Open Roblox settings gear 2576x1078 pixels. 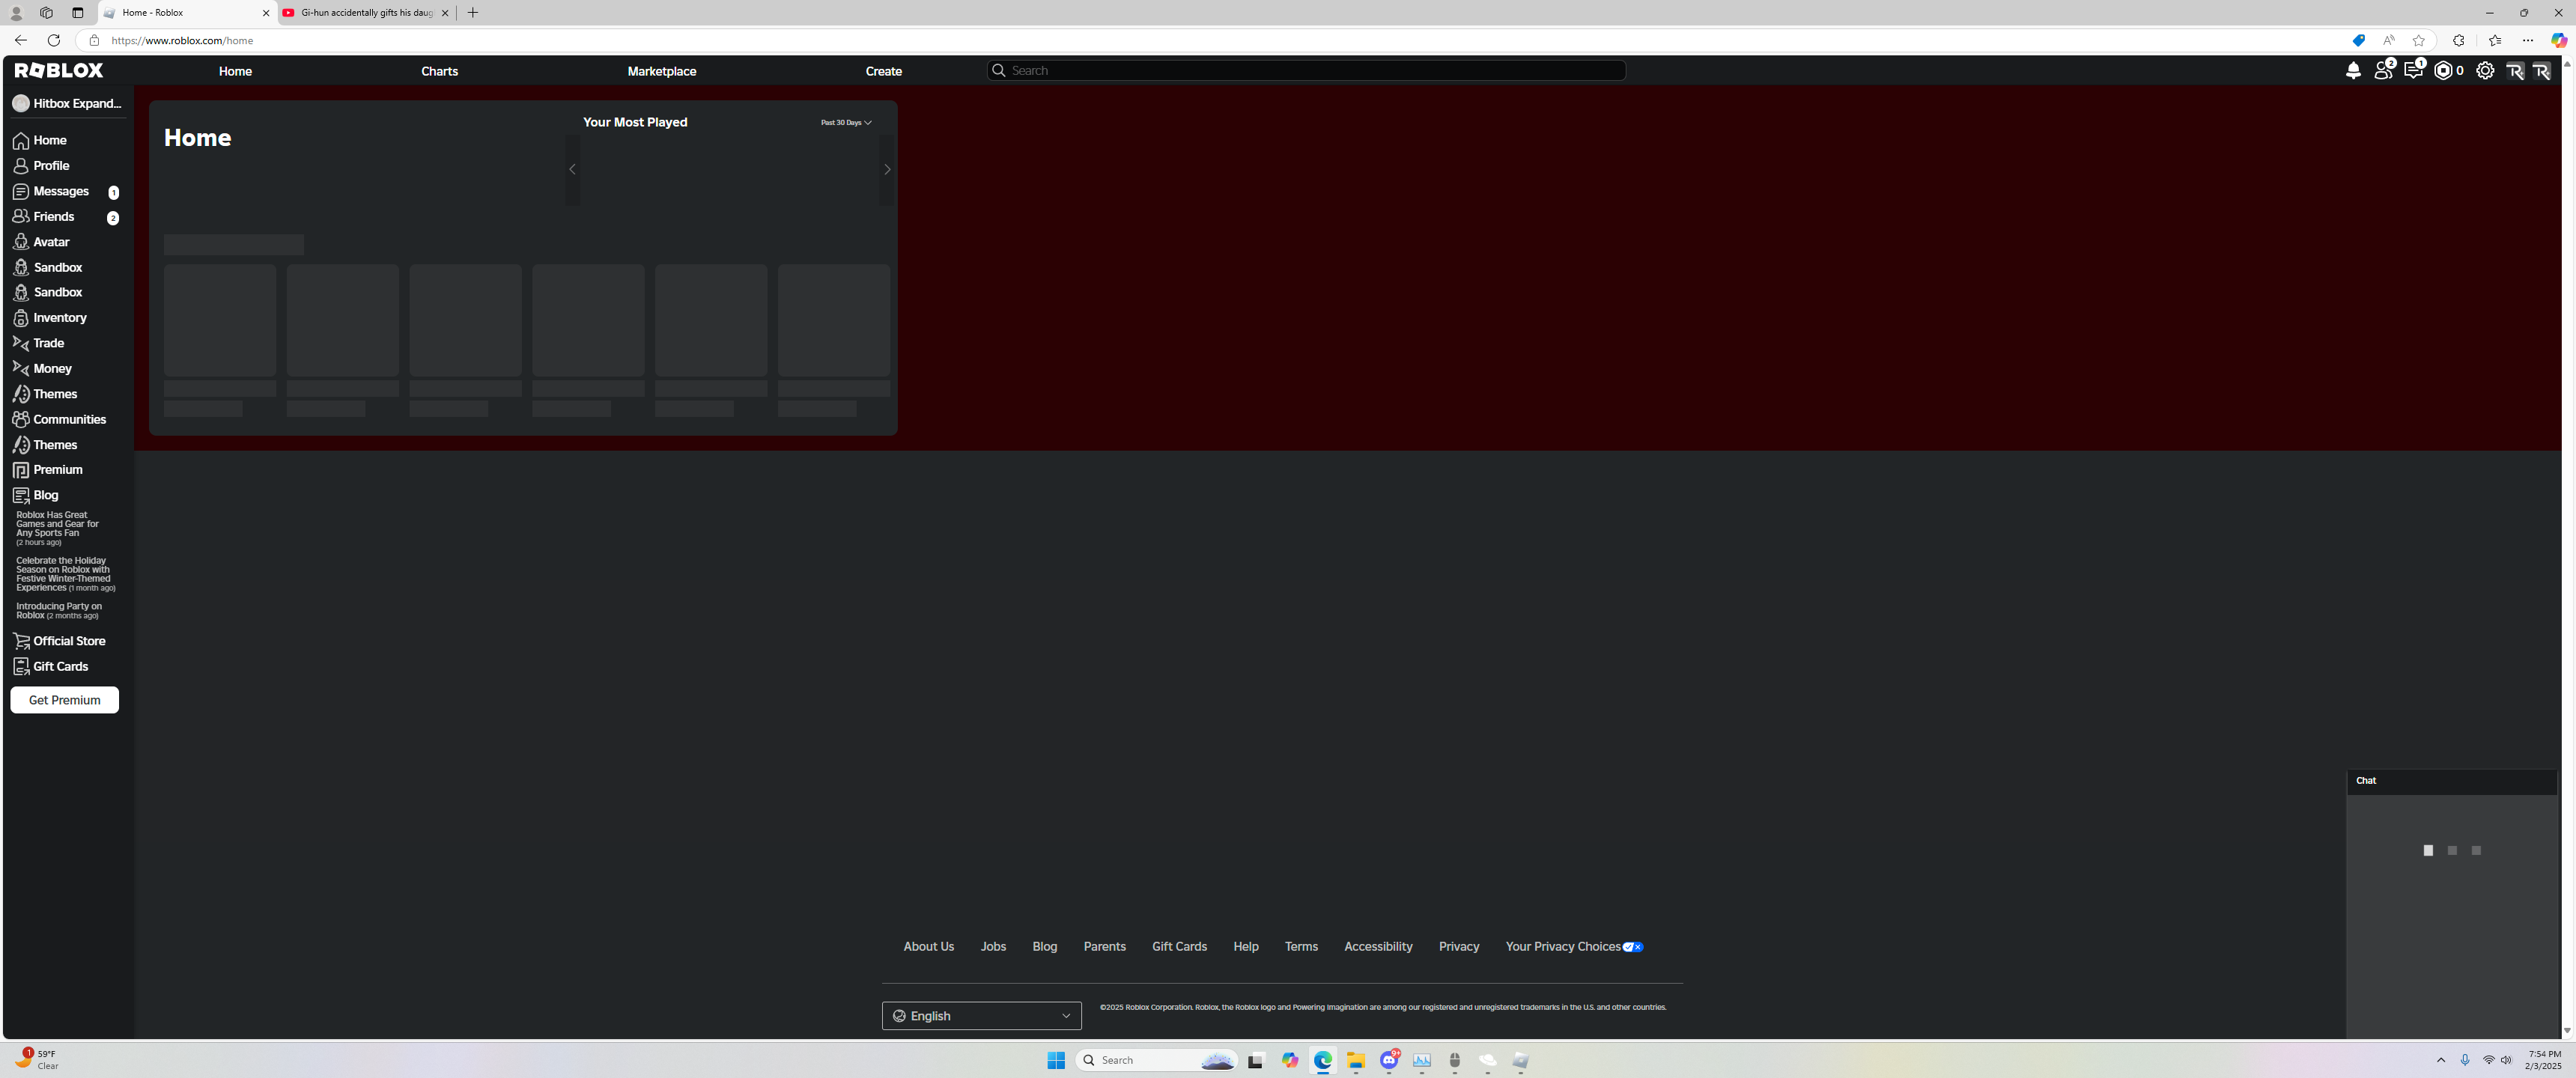pos(2485,71)
